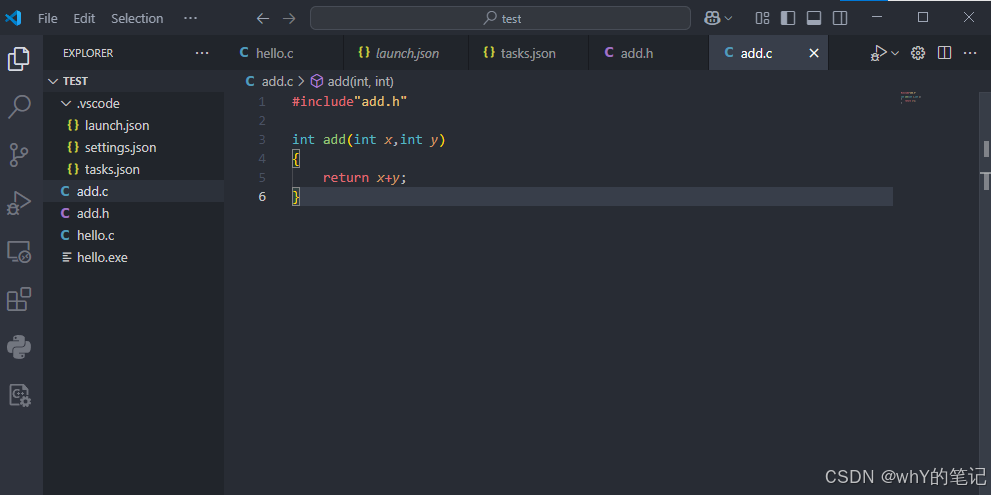The image size is (991, 495).
Task: Open the Python view in activity bar
Action: point(18,347)
